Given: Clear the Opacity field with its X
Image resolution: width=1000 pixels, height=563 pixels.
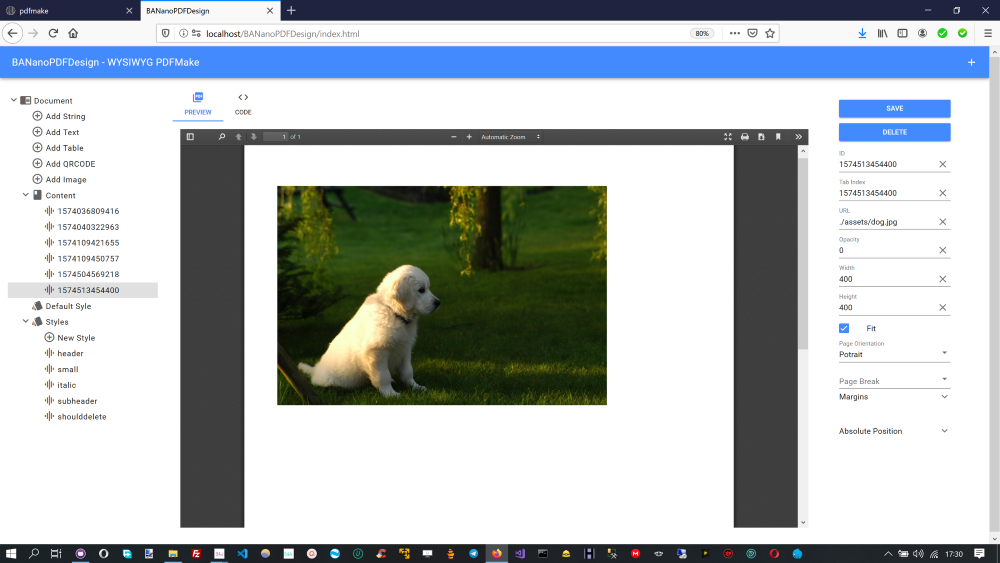Looking at the screenshot, I should 943,251.
